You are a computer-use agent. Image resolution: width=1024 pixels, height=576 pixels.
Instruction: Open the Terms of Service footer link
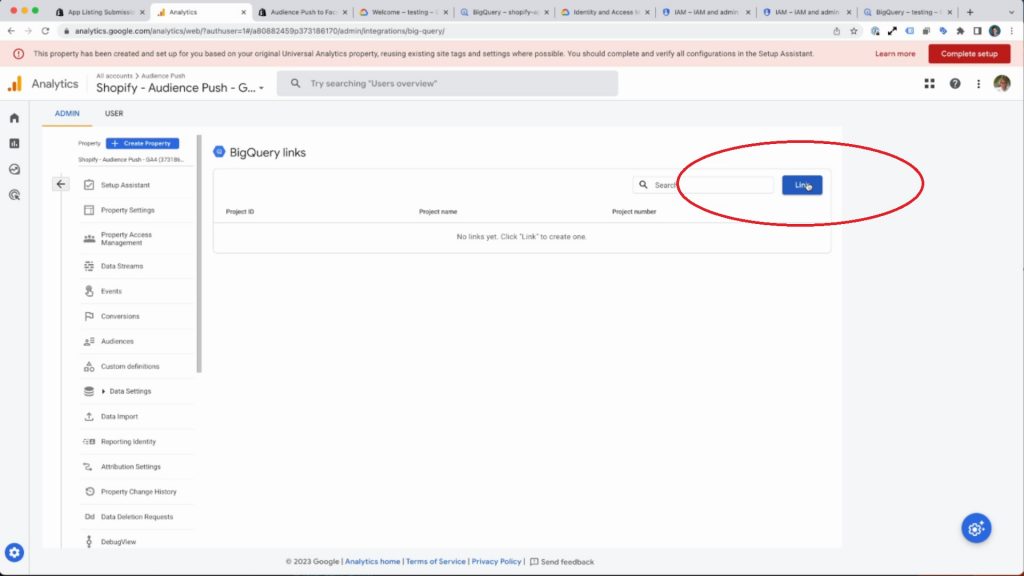pyautogui.click(x=436, y=562)
